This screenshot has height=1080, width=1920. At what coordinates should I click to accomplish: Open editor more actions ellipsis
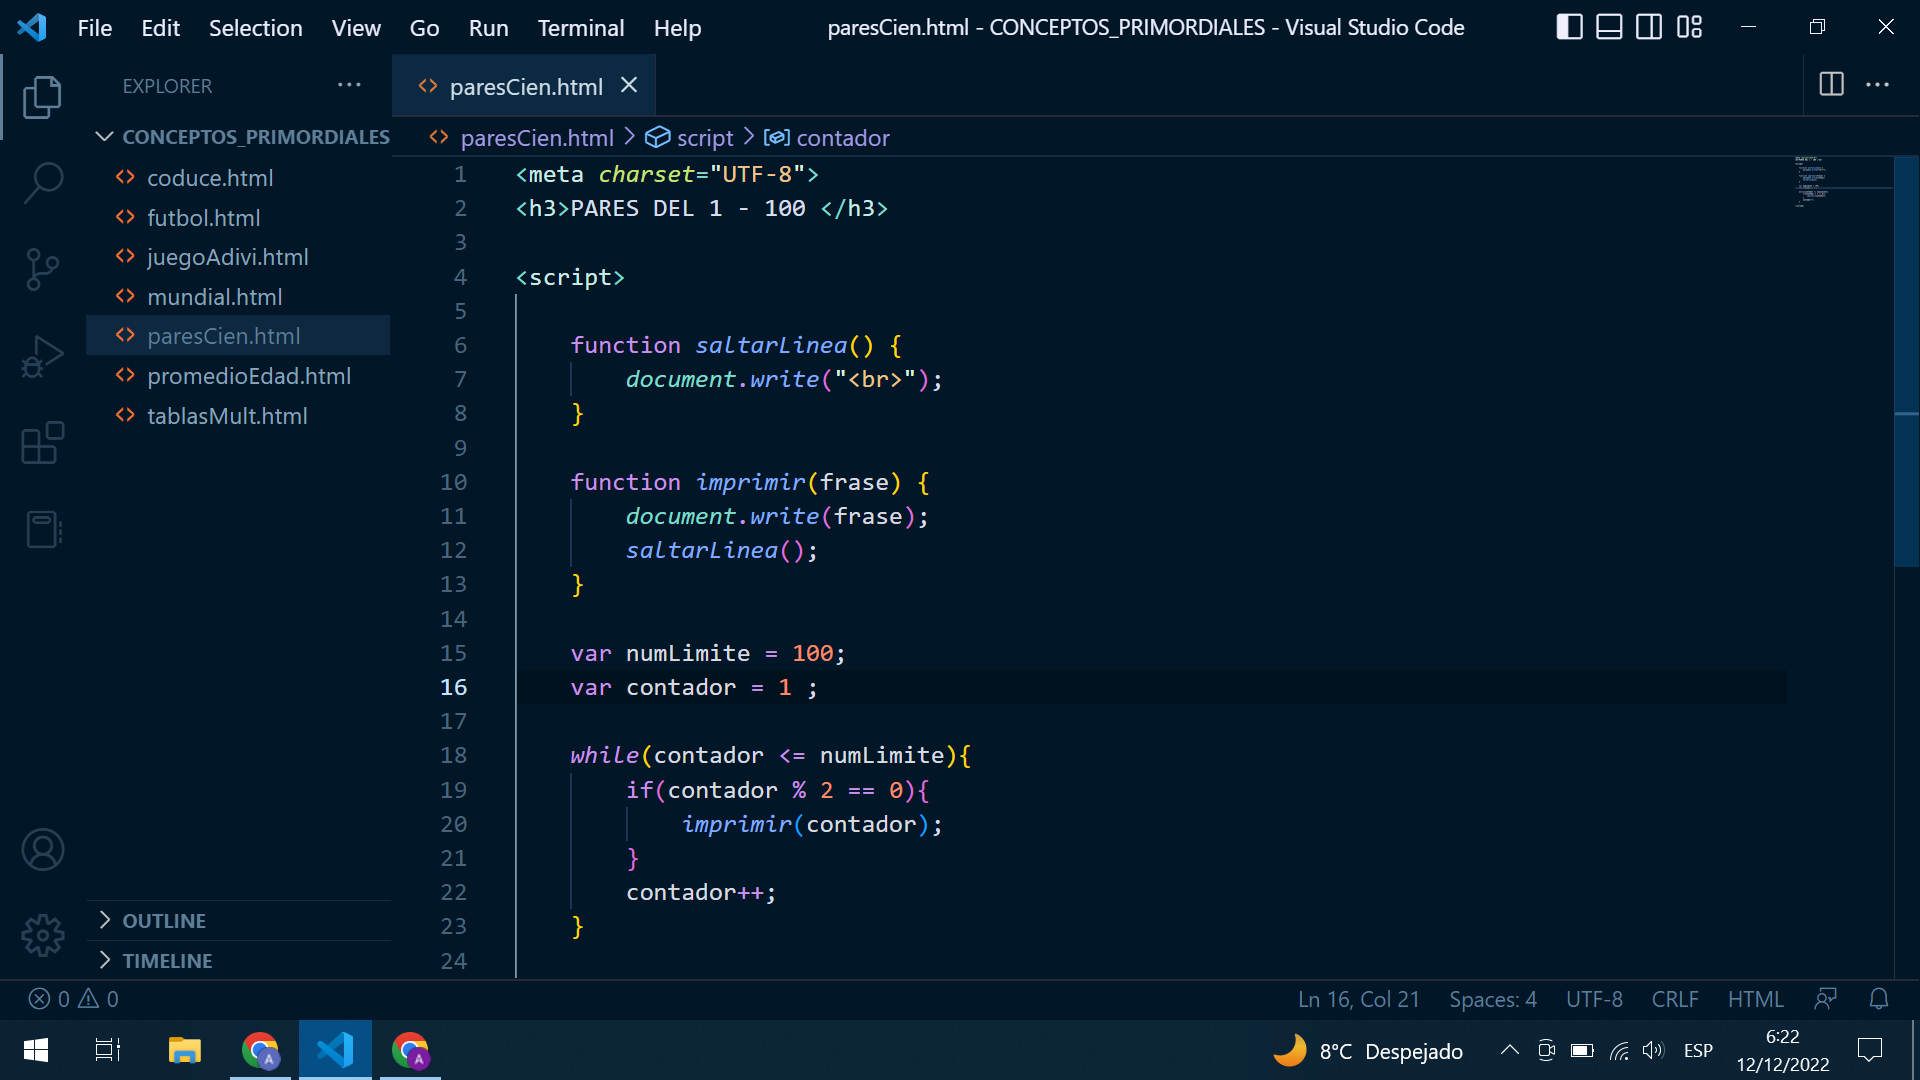[x=1877, y=85]
